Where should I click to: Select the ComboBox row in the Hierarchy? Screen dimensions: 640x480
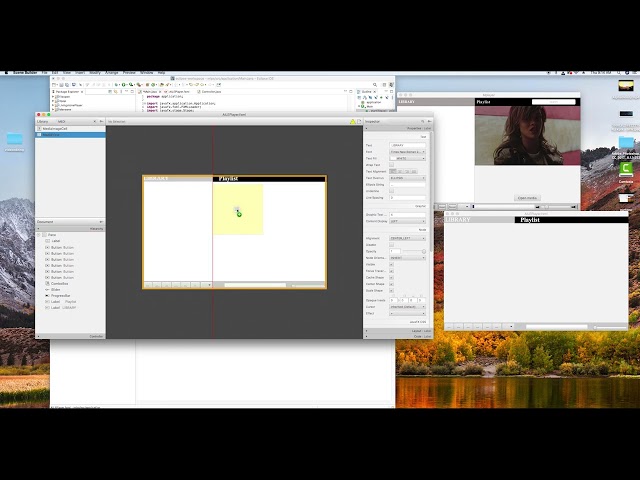point(70,284)
